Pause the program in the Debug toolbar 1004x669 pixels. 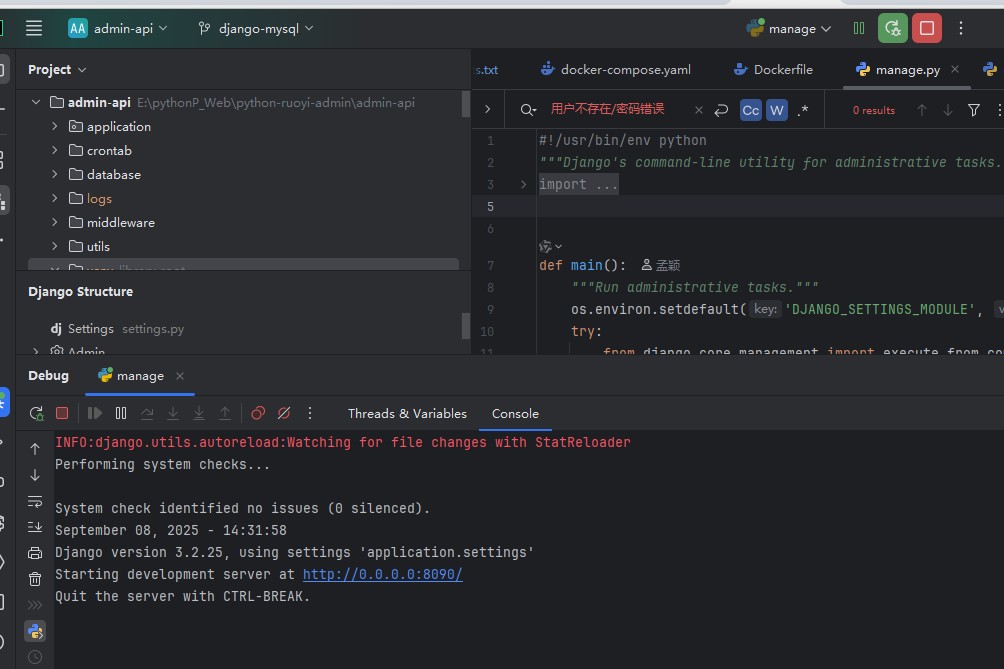(x=121, y=413)
